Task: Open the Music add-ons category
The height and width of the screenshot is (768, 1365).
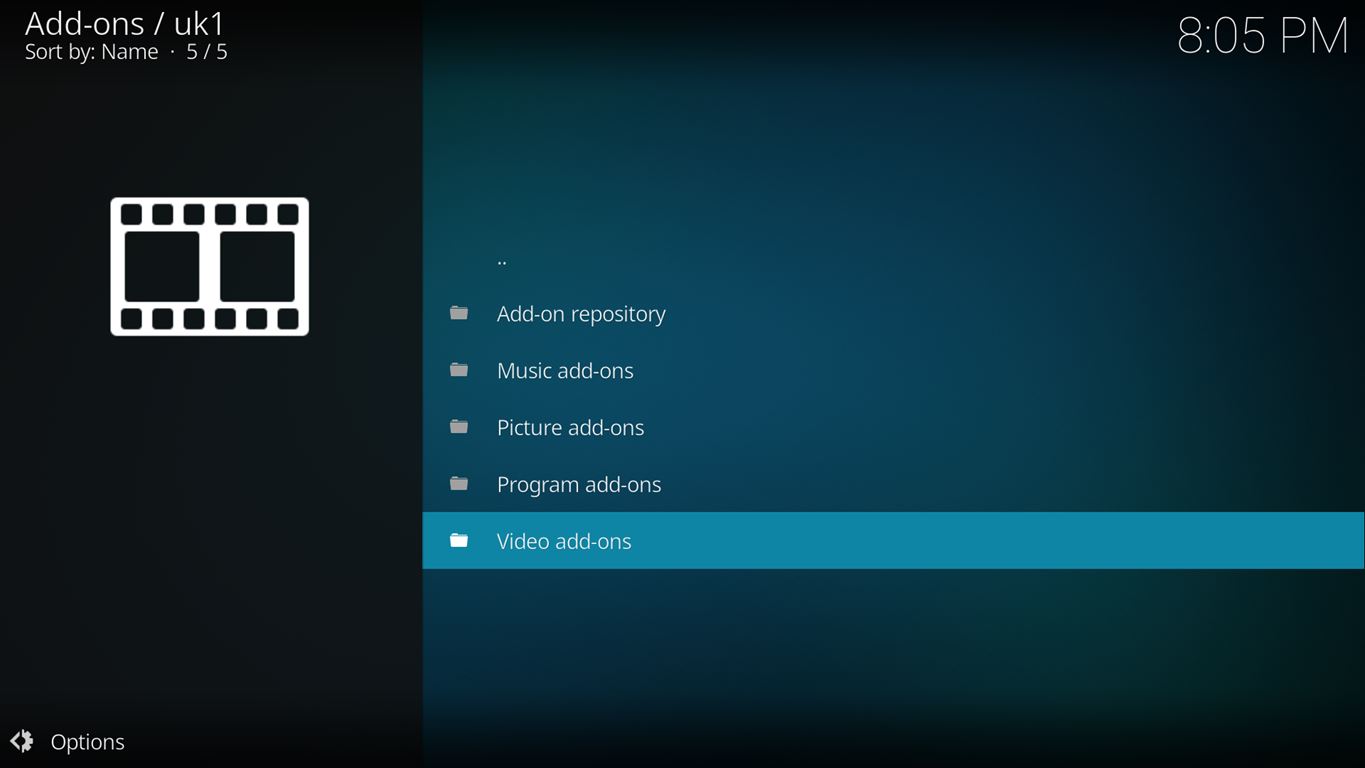Action: (565, 371)
